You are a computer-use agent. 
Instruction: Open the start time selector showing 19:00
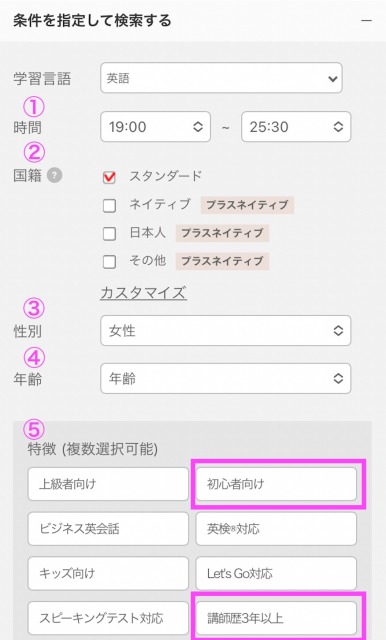tap(155, 127)
